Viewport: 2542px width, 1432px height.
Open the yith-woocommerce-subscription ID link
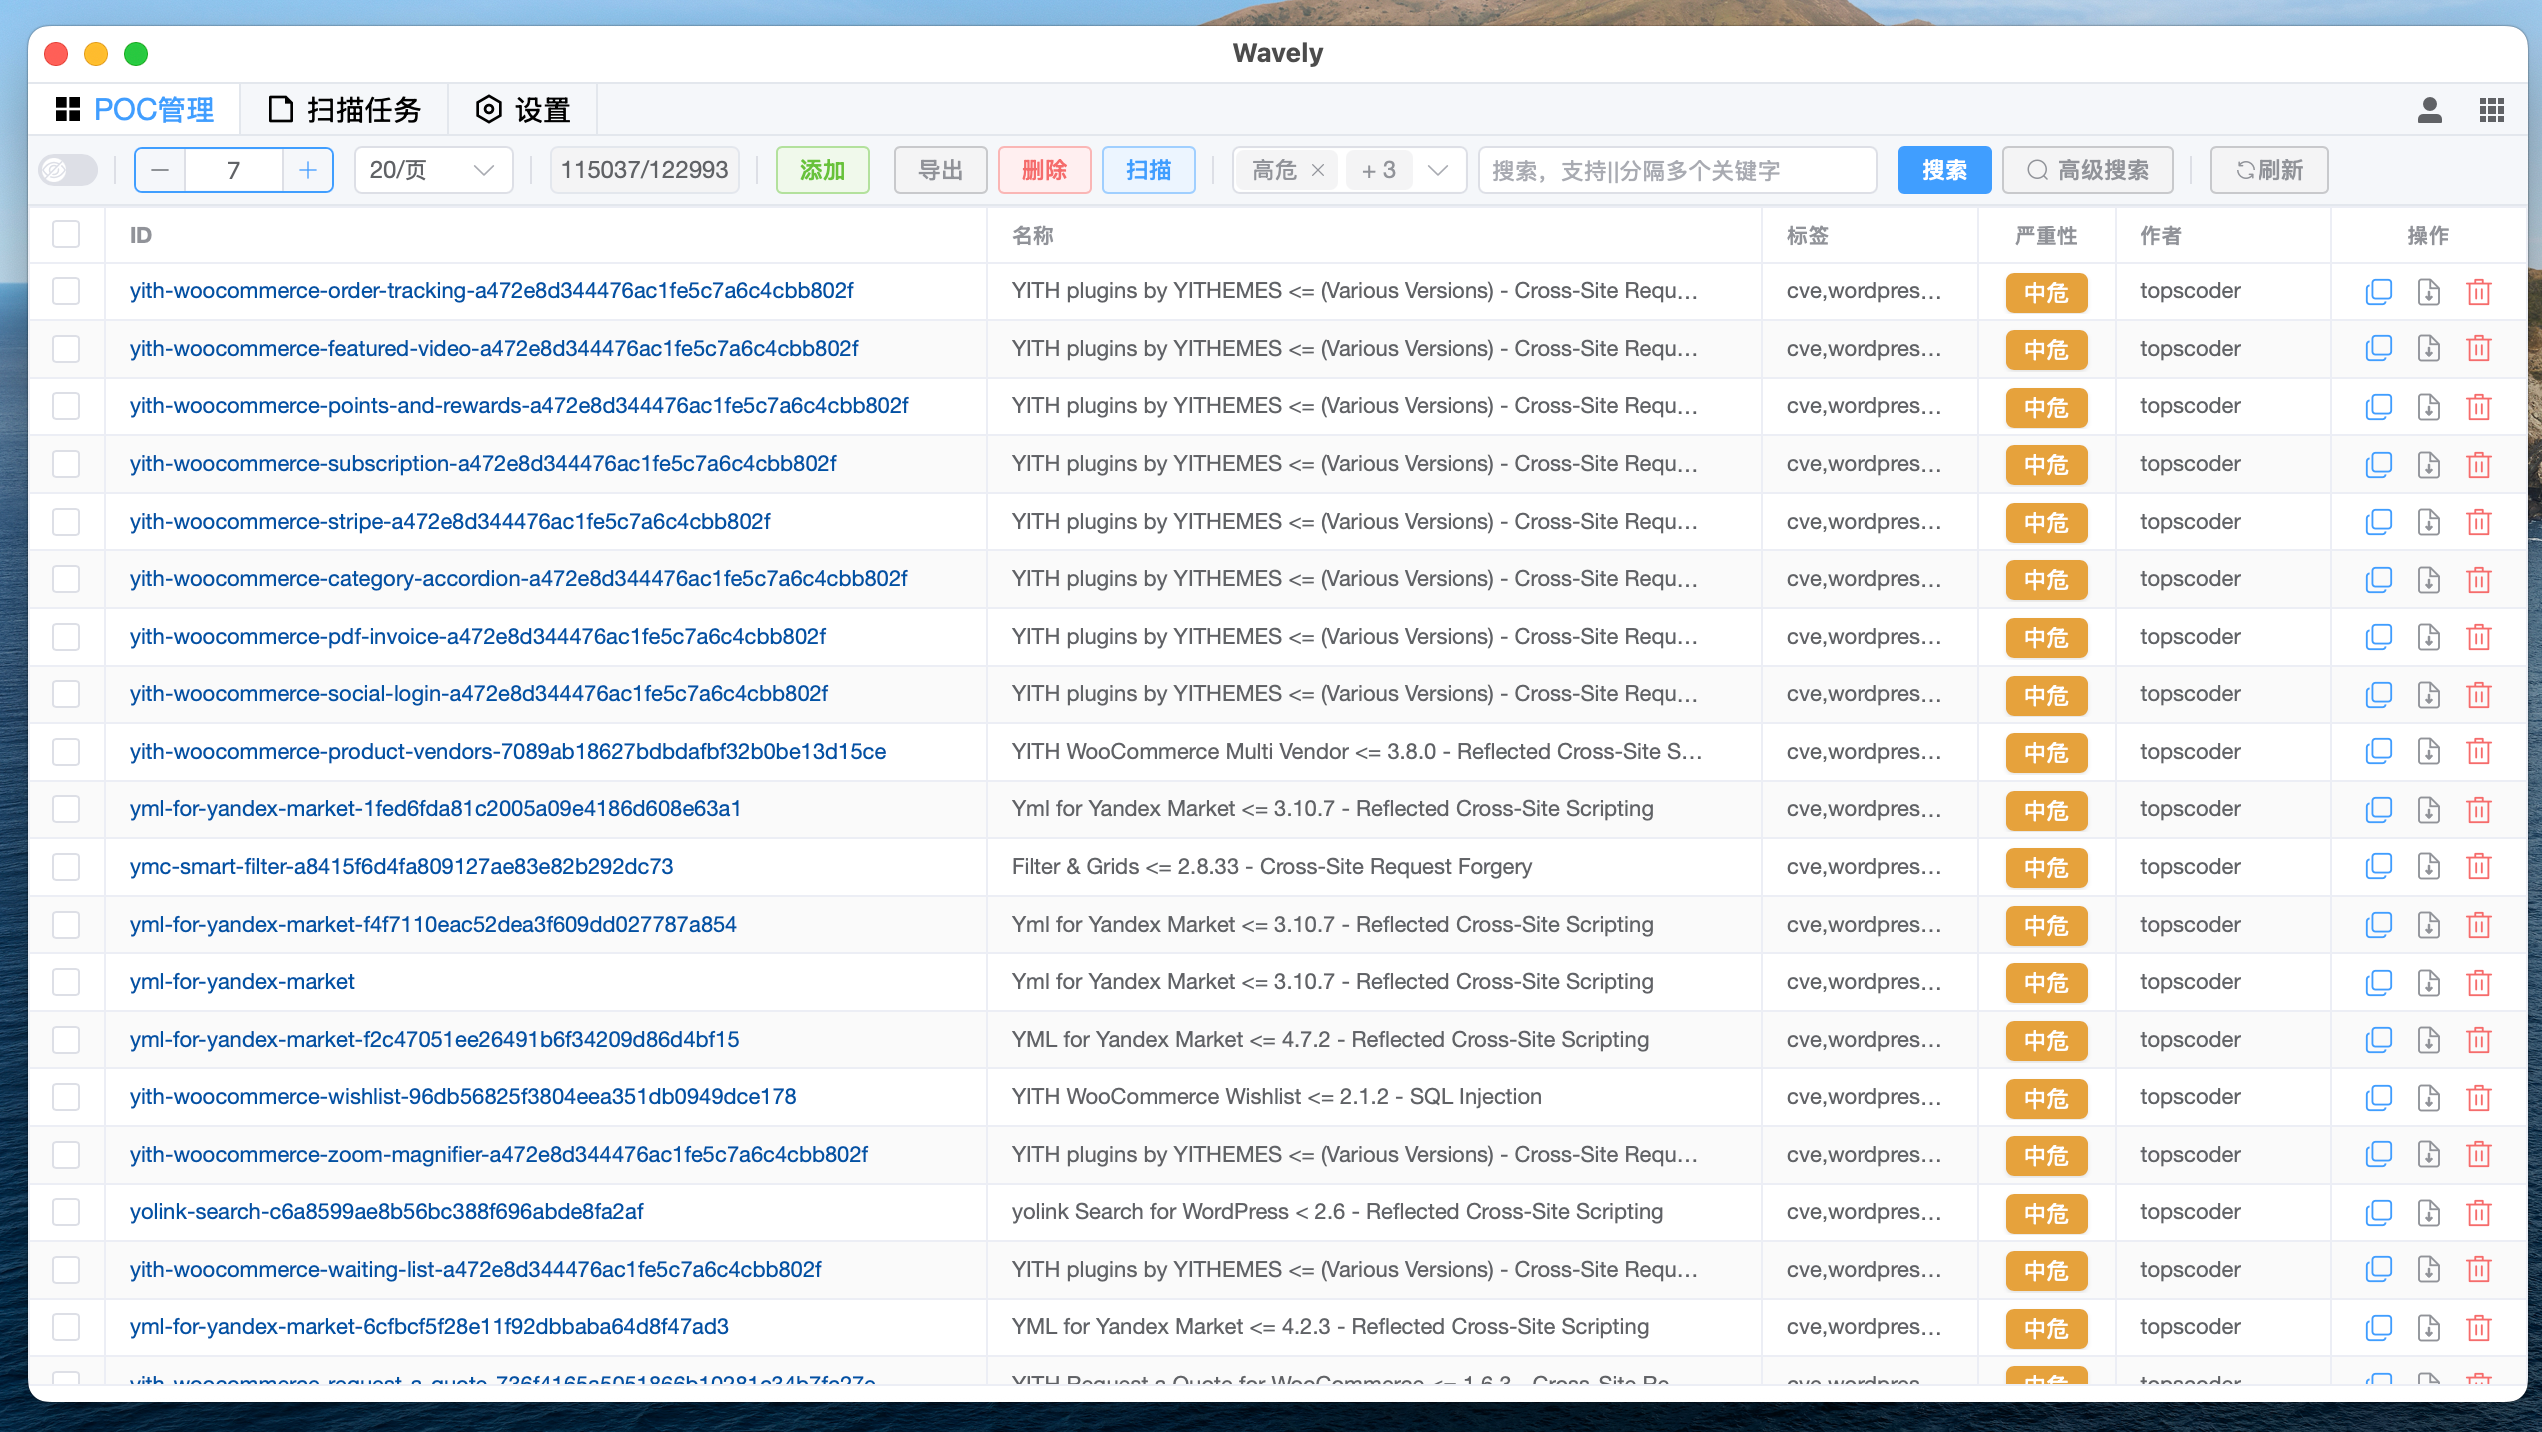[483, 464]
